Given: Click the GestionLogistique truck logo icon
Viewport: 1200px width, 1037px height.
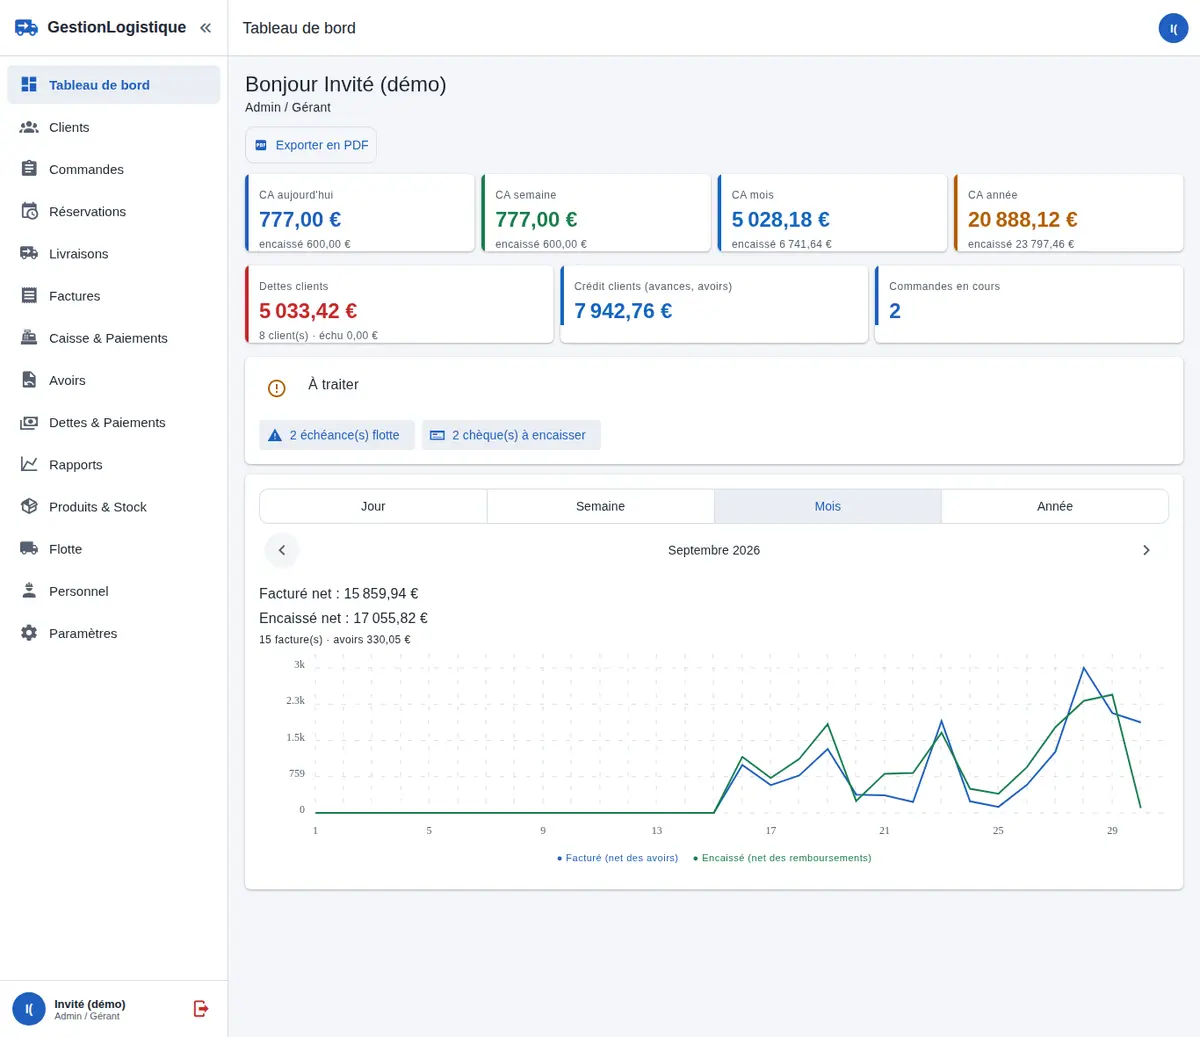Looking at the screenshot, I should pos(27,28).
